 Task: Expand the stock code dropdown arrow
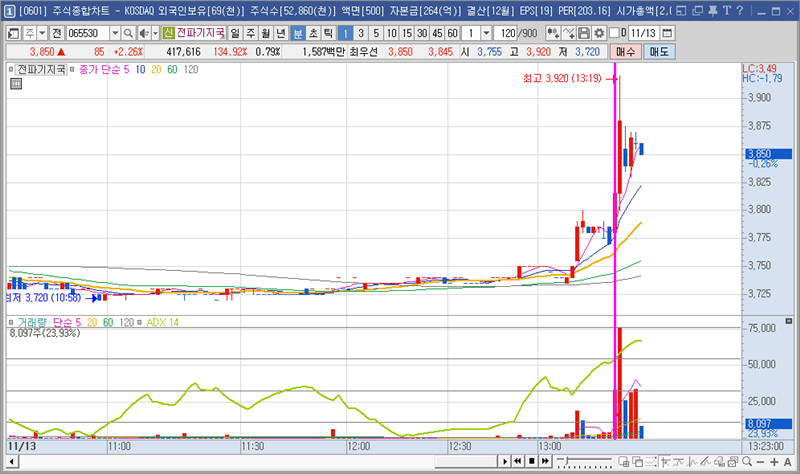coord(115,33)
